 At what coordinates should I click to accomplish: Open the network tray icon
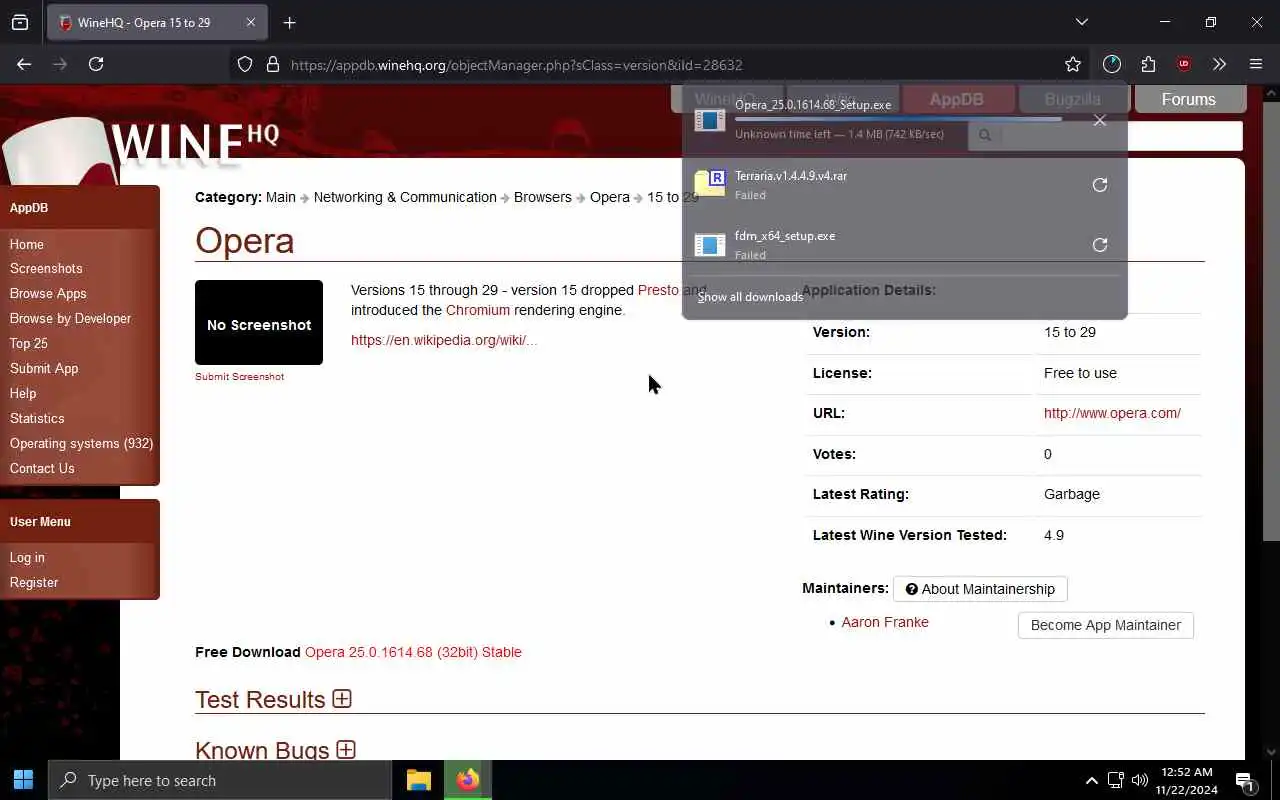[1116, 780]
